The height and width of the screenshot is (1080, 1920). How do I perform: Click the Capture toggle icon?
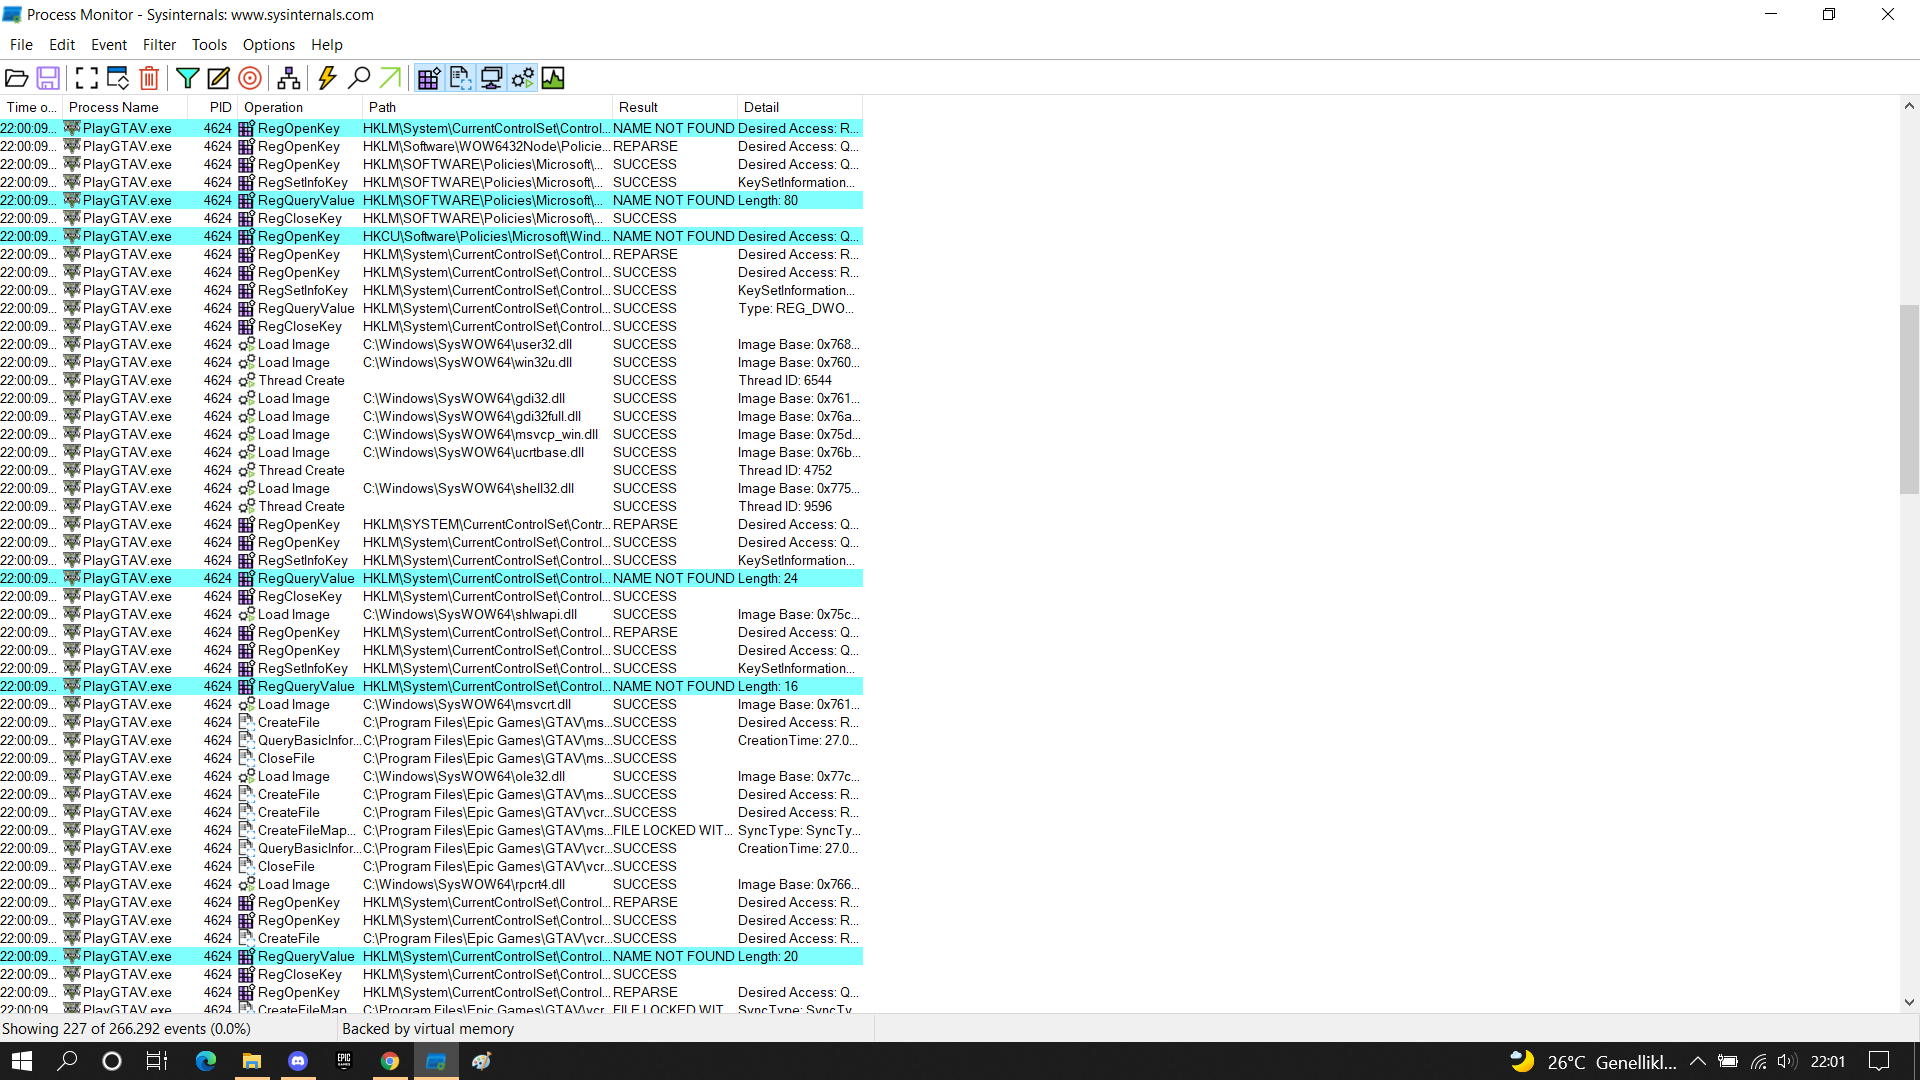point(87,78)
